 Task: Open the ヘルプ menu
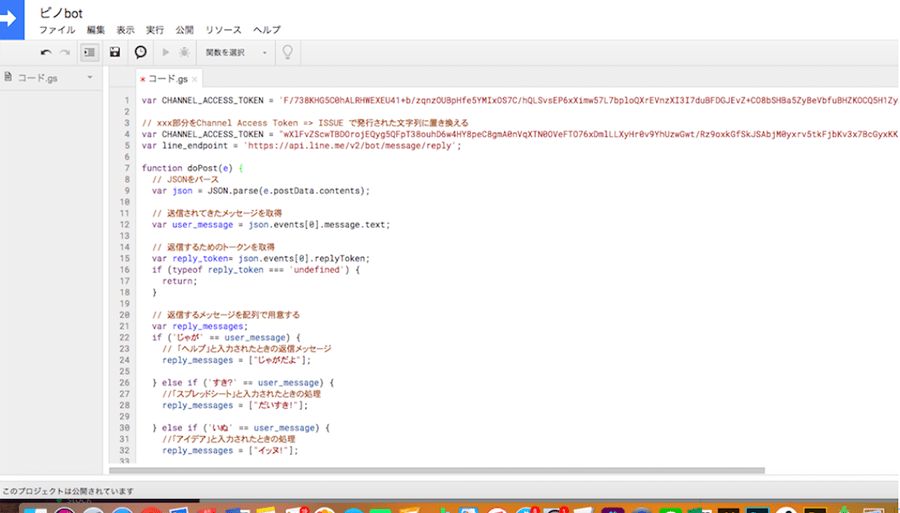pyautogui.click(x=267, y=30)
